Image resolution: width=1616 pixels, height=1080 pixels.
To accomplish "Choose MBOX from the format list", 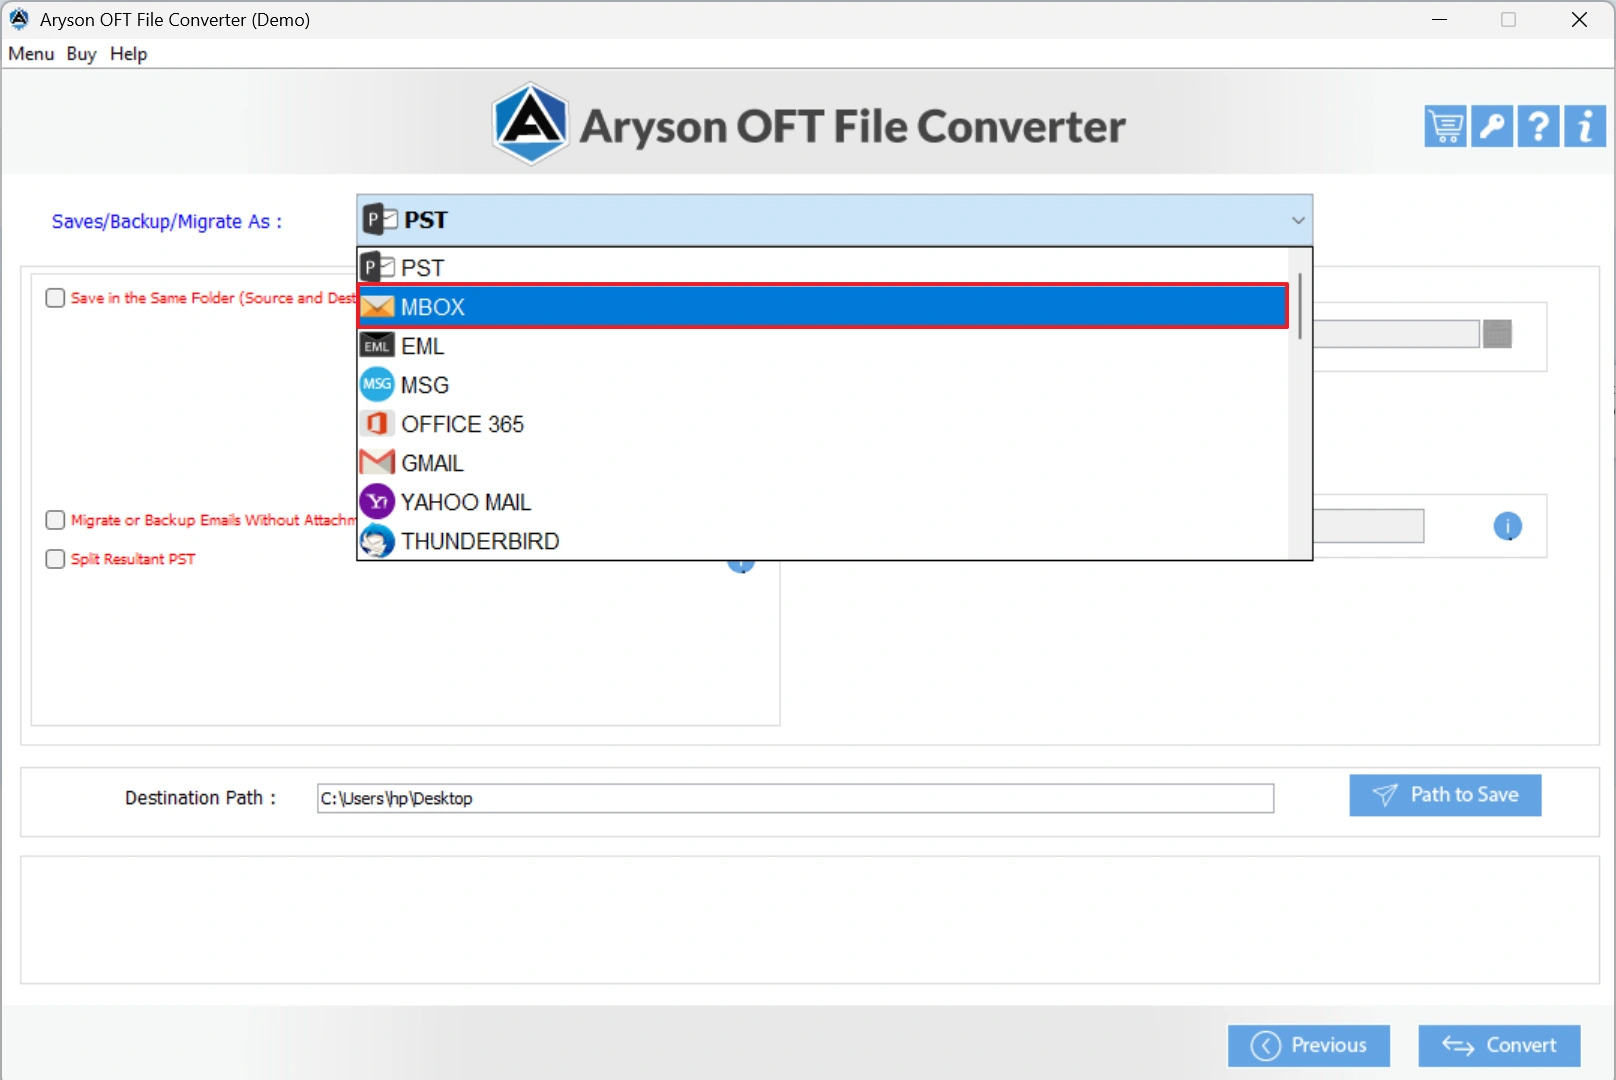I will point(823,307).
